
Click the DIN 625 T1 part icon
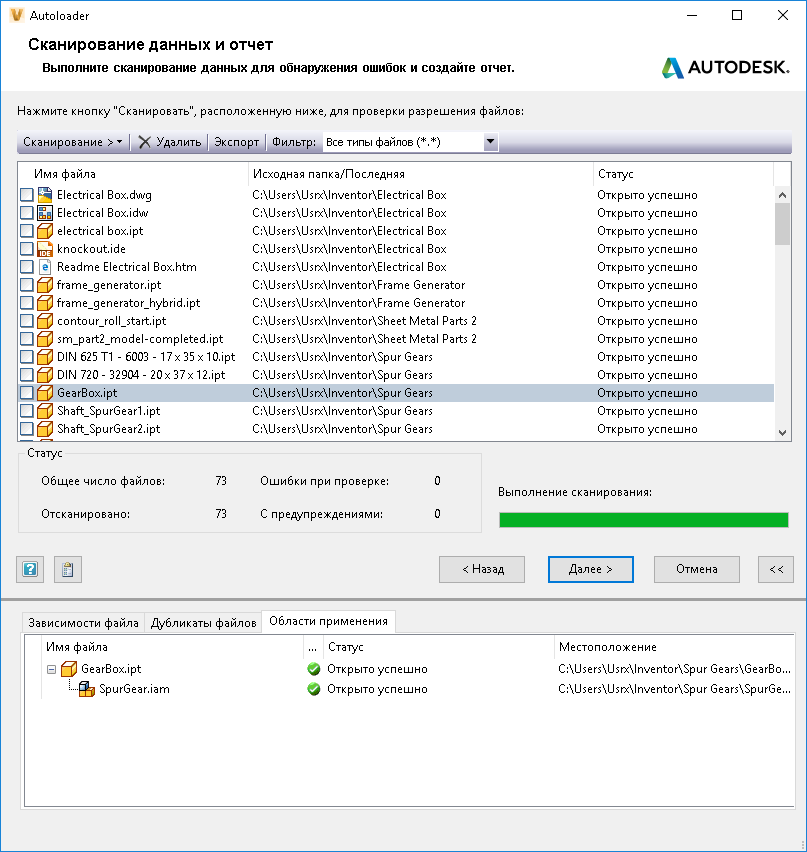point(45,356)
